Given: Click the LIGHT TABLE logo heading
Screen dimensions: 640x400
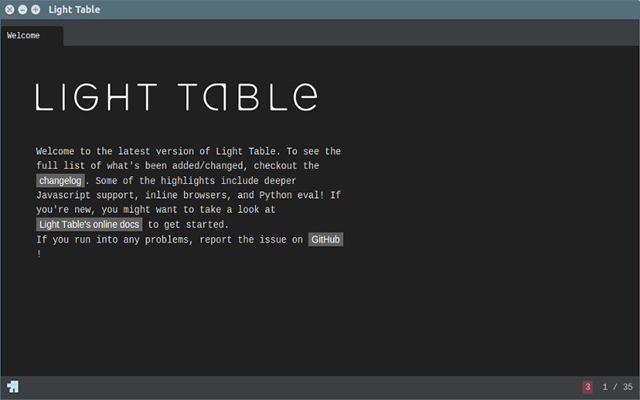Looking at the screenshot, I should [176, 97].
